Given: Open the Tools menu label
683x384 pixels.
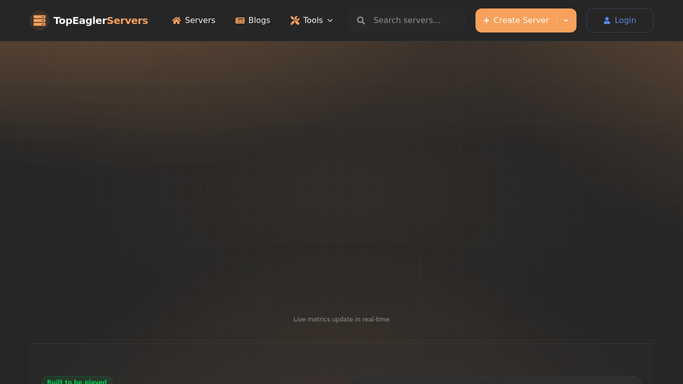Looking at the screenshot, I should click(313, 20).
